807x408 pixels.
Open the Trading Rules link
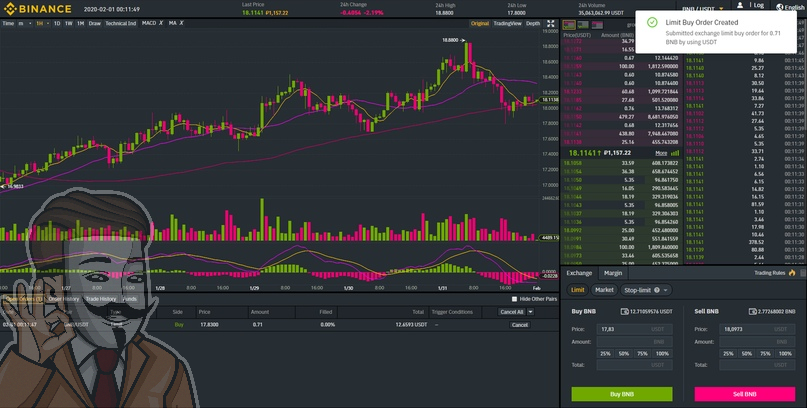770,273
